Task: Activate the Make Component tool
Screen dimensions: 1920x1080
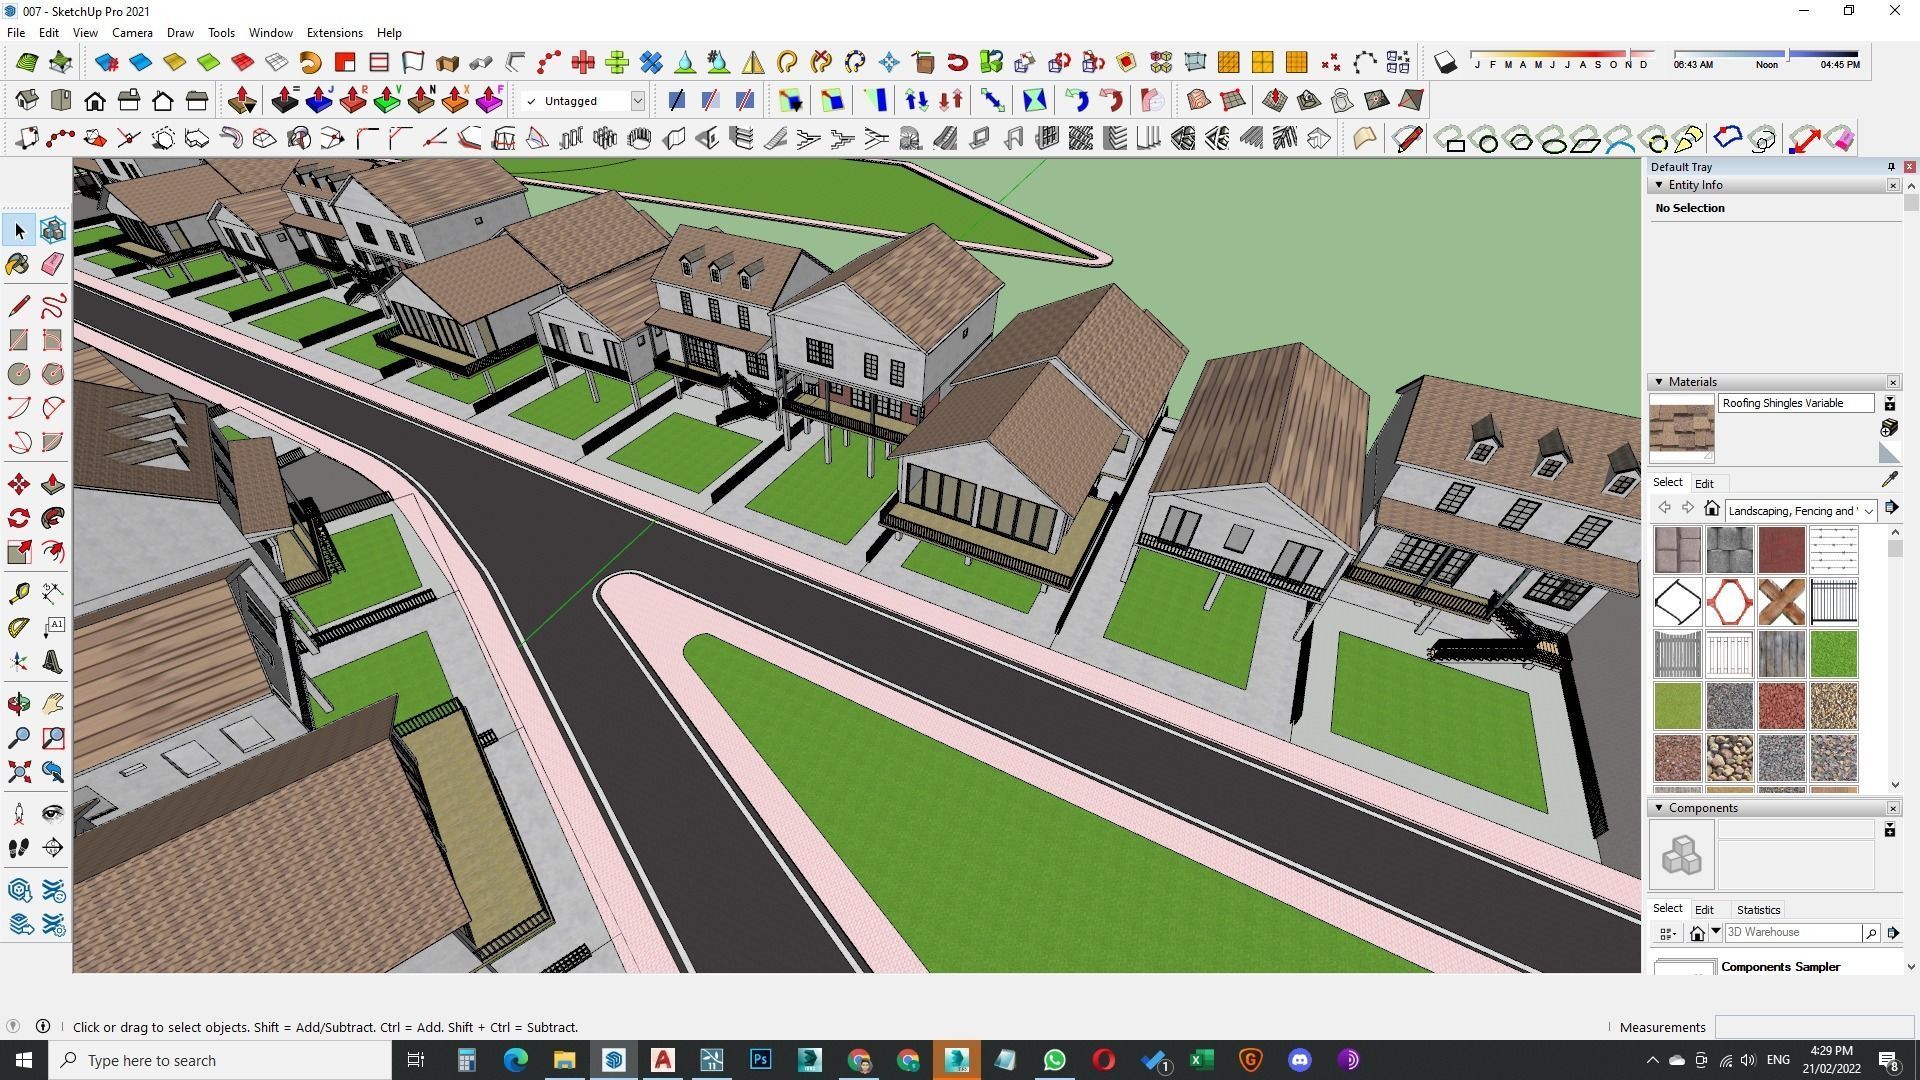Action: tap(53, 231)
